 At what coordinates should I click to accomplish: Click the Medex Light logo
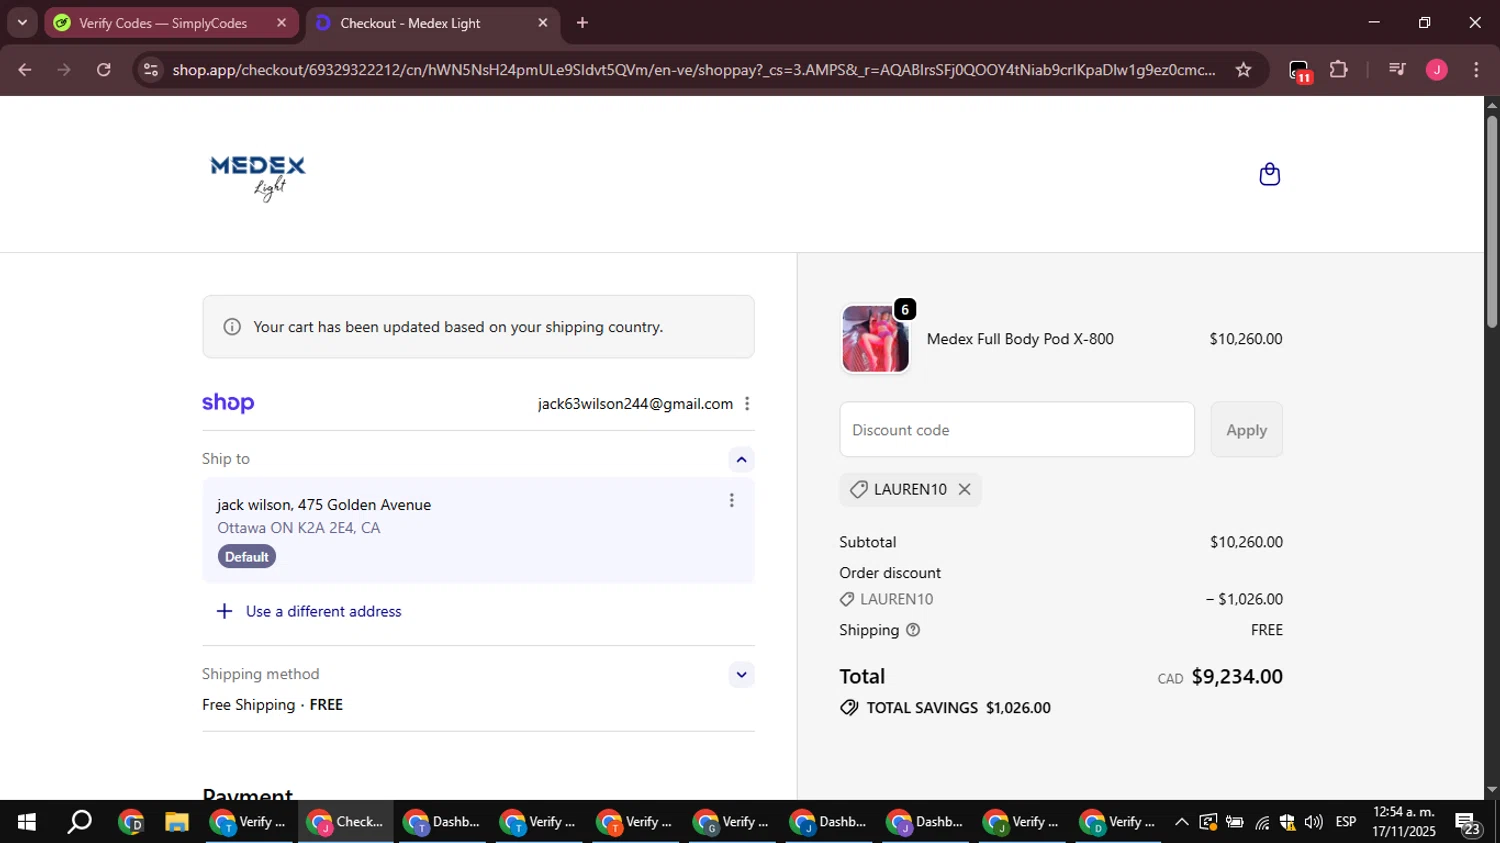click(x=258, y=178)
